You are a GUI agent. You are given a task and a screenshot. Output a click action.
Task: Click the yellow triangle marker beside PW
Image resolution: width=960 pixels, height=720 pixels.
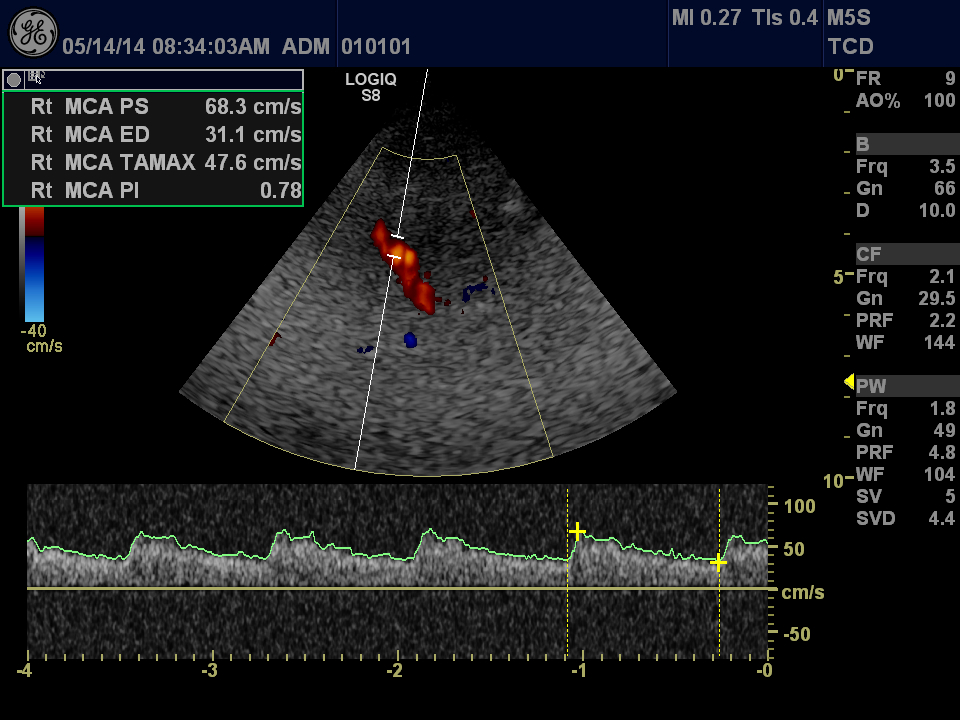point(849,382)
